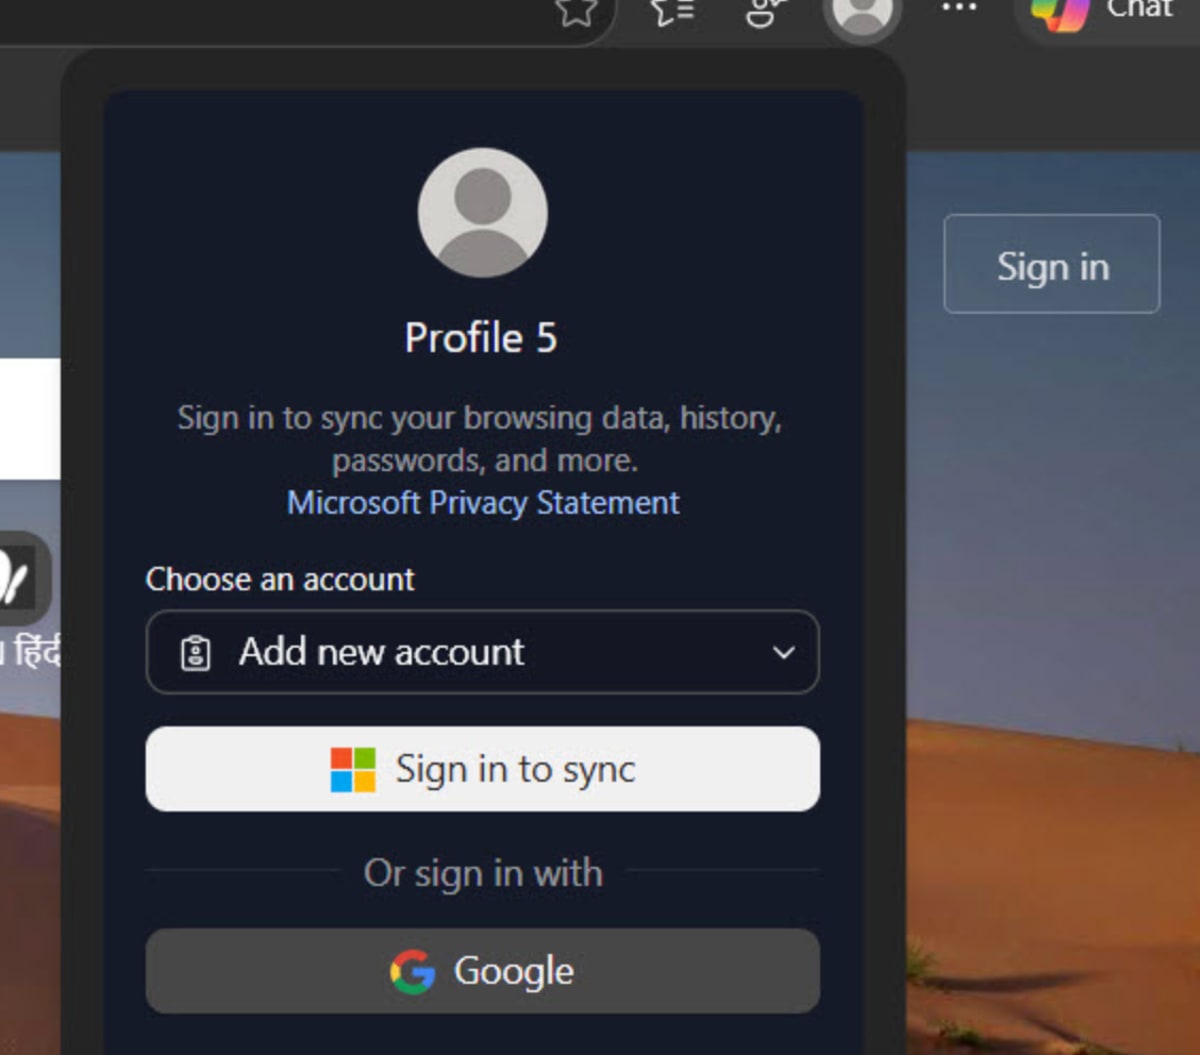Sign in with Google button
The height and width of the screenshot is (1055, 1200).
[x=482, y=971]
